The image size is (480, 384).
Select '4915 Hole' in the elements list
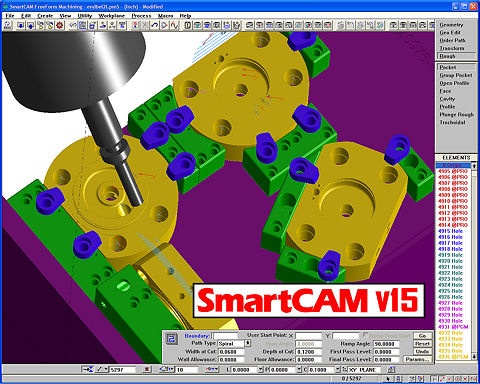click(453, 231)
